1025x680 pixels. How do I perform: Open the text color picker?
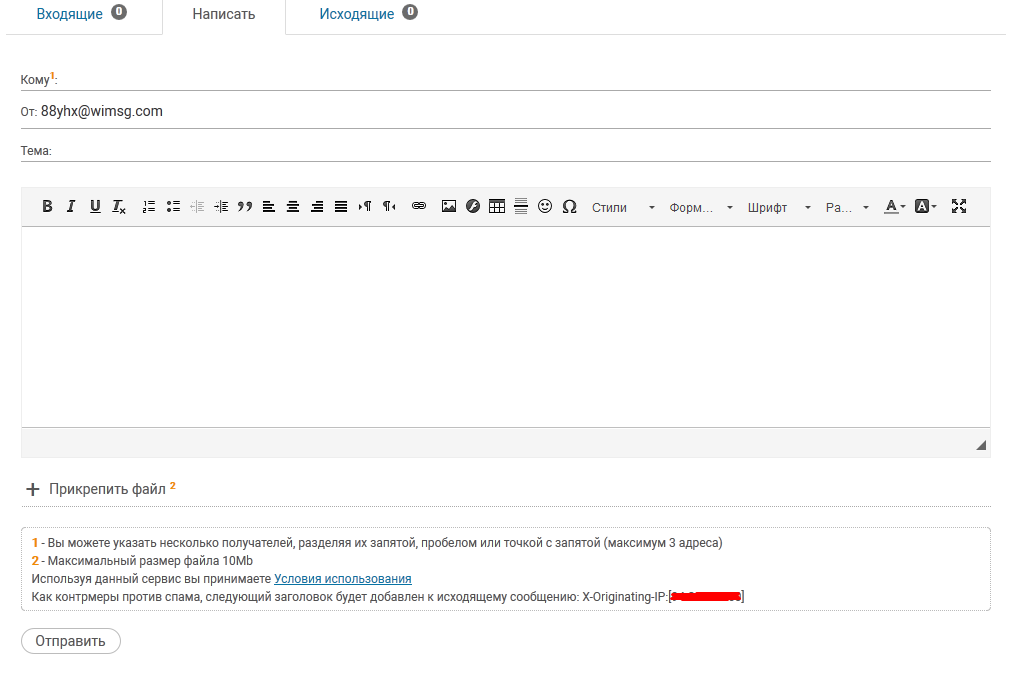click(x=894, y=207)
